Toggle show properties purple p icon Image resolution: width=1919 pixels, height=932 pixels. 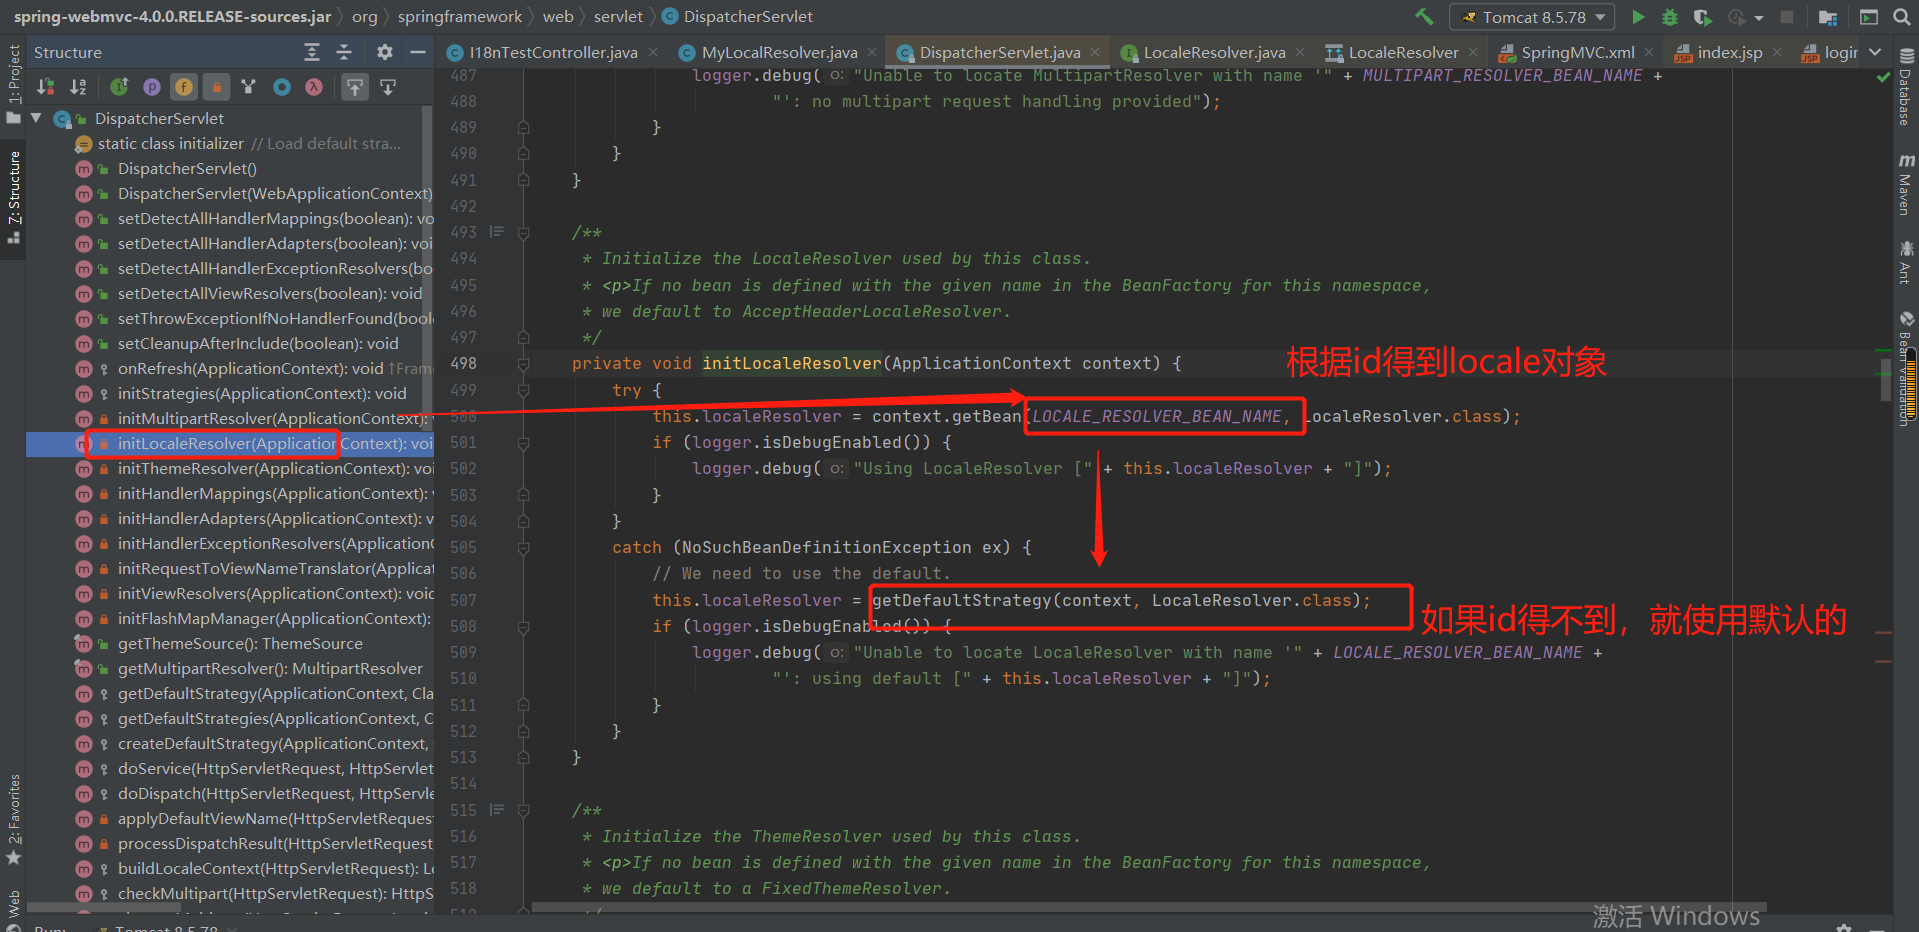(x=152, y=87)
